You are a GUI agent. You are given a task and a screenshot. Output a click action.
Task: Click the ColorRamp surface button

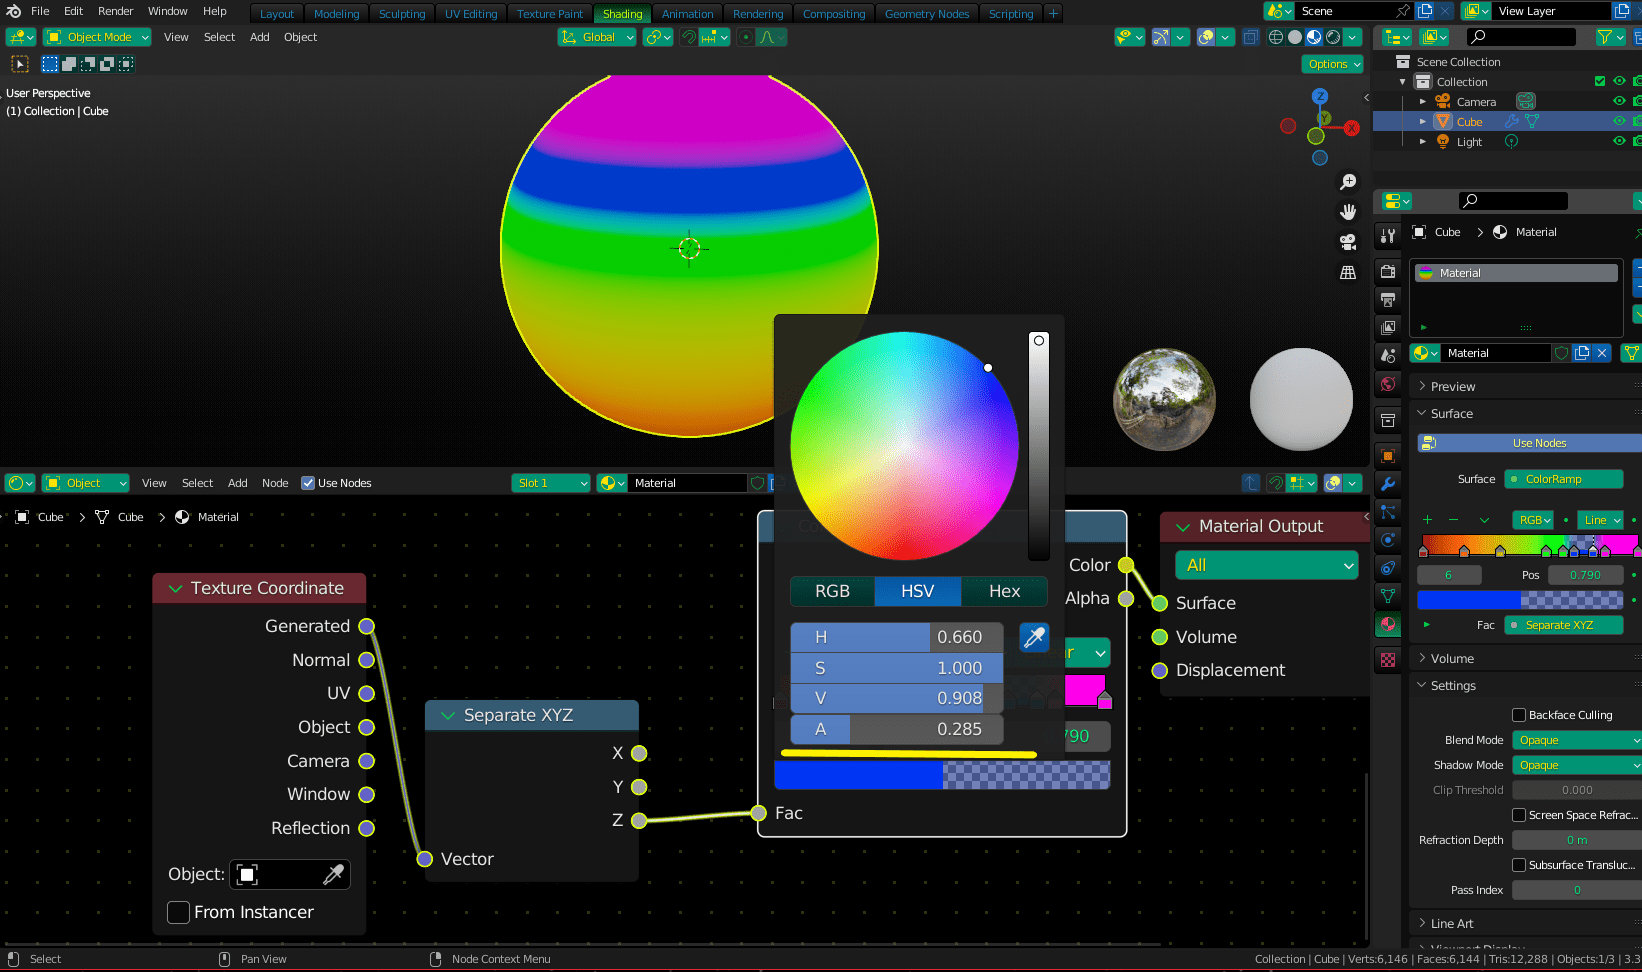pos(1563,479)
